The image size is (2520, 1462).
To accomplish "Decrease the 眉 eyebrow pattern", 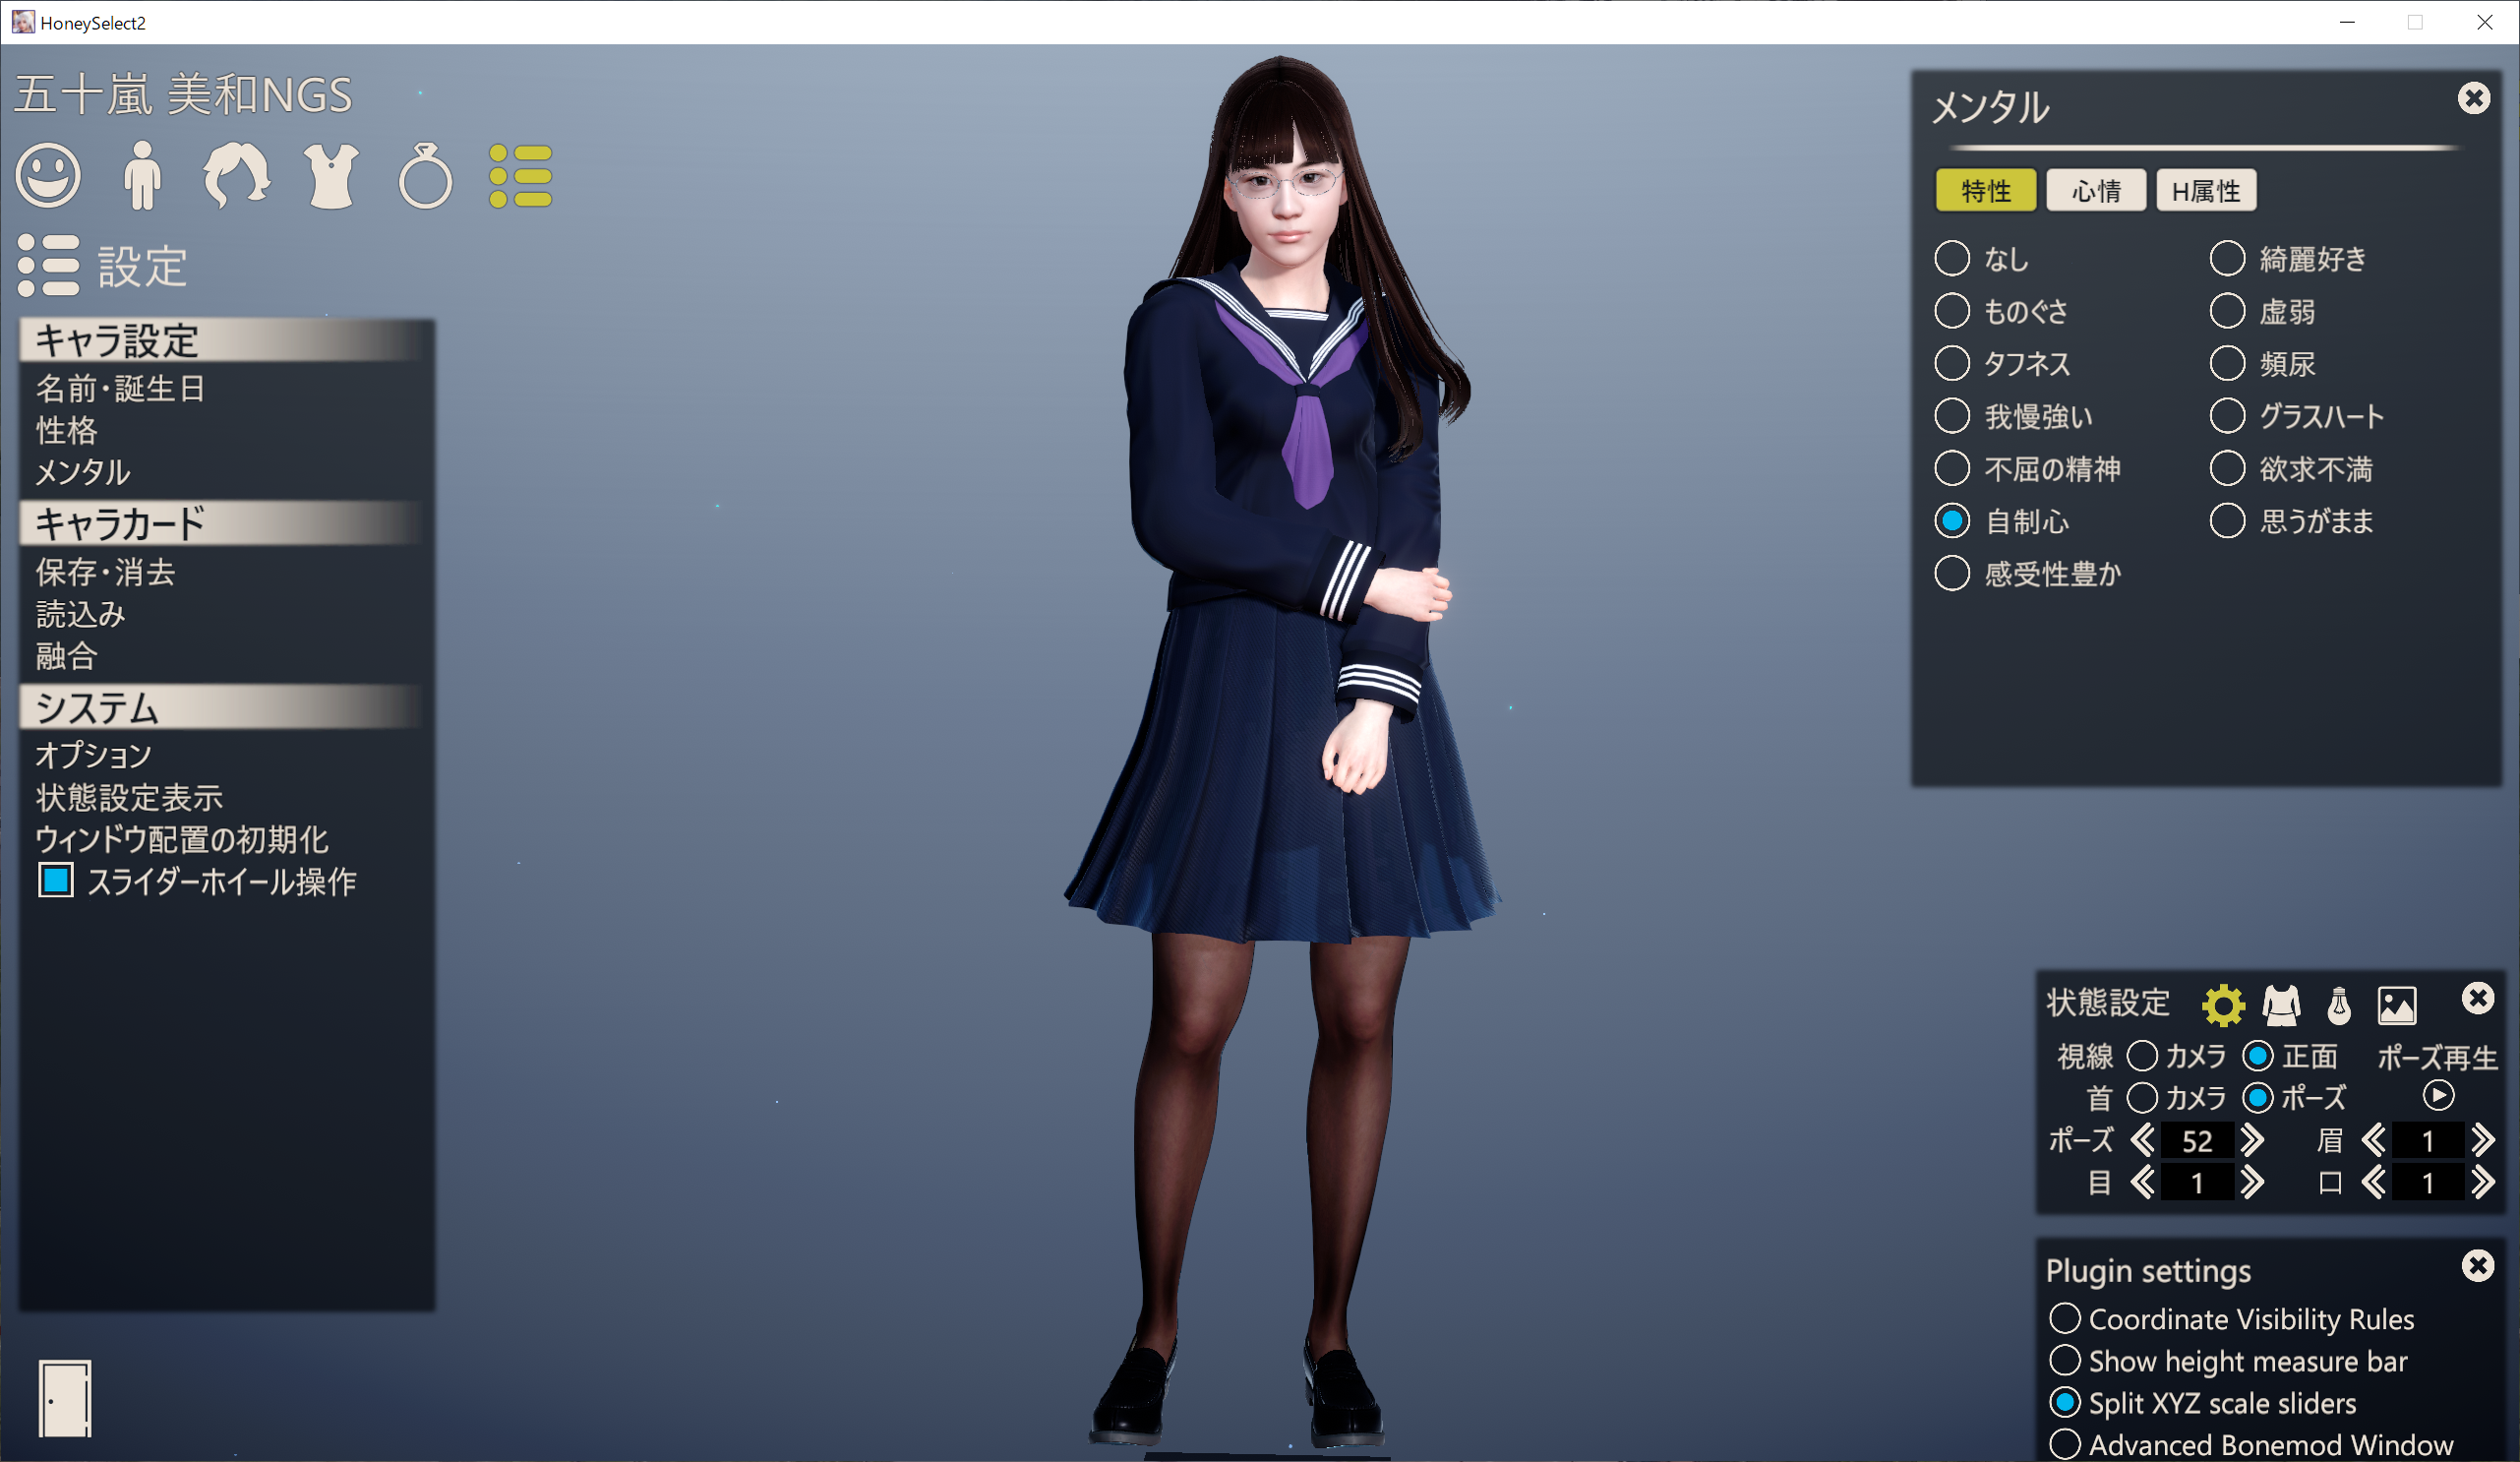I will (x=2374, y=1140).
